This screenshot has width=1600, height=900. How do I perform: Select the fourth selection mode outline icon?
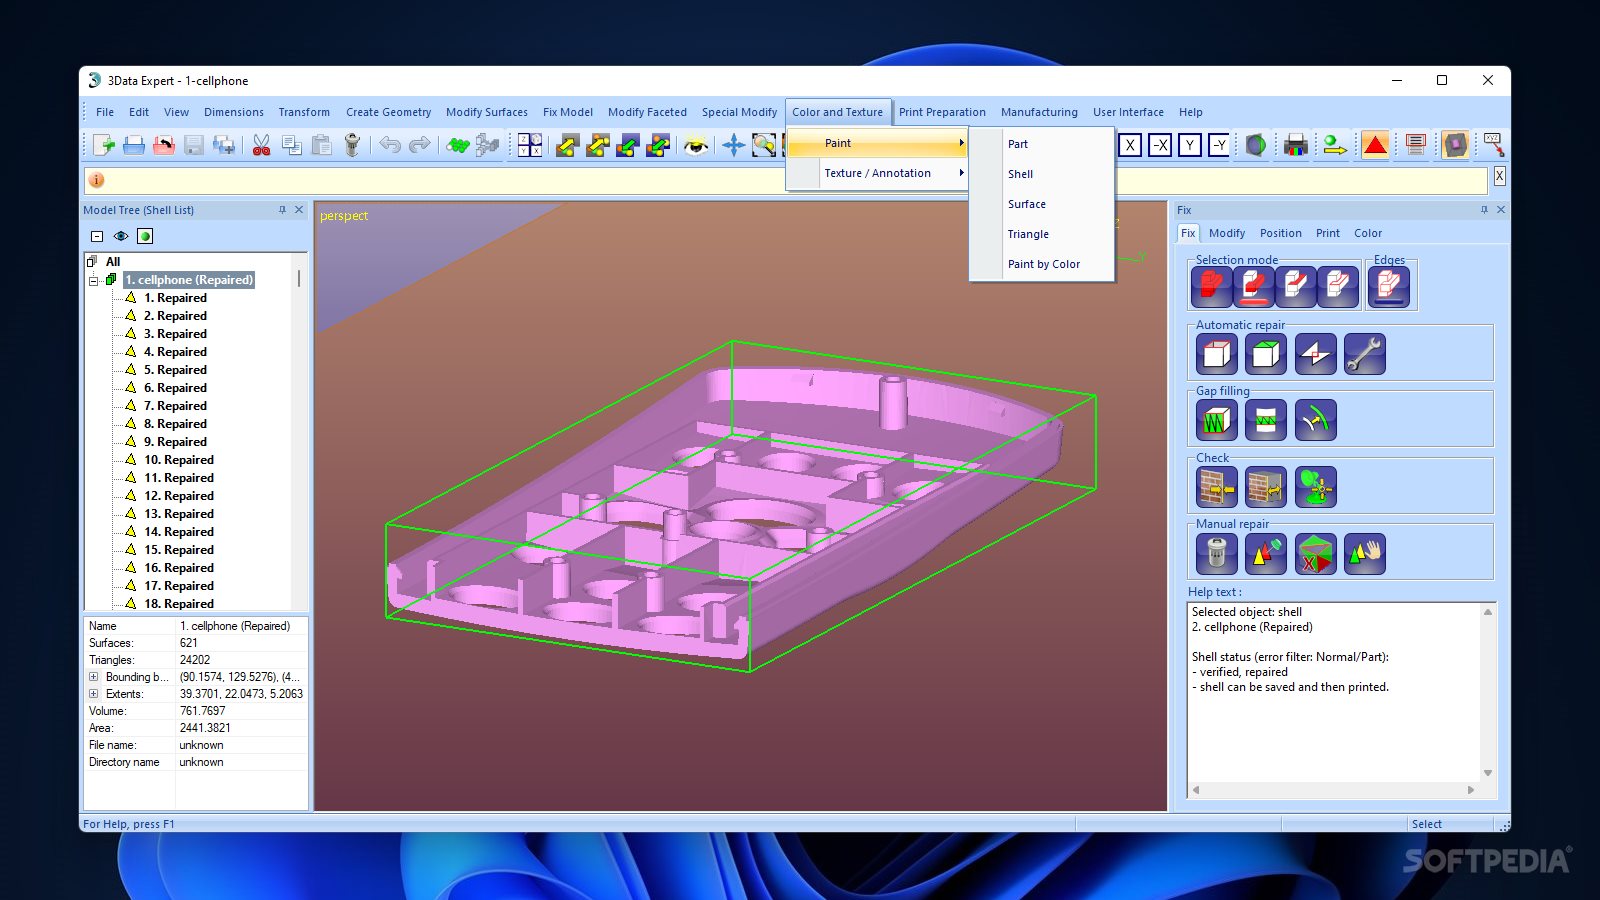pyautogui.click(x=1338, y=287)
